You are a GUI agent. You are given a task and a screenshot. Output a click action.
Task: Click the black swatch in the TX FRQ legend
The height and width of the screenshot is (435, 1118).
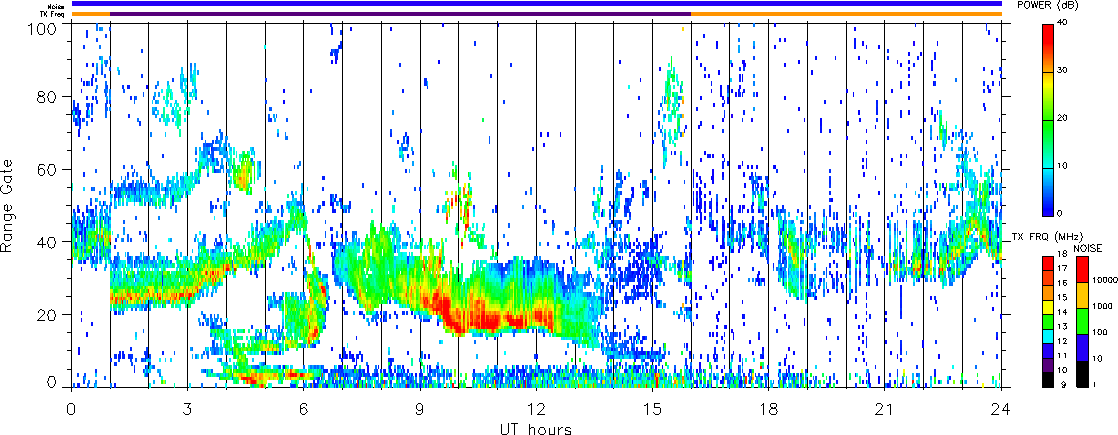(1049, 379)
